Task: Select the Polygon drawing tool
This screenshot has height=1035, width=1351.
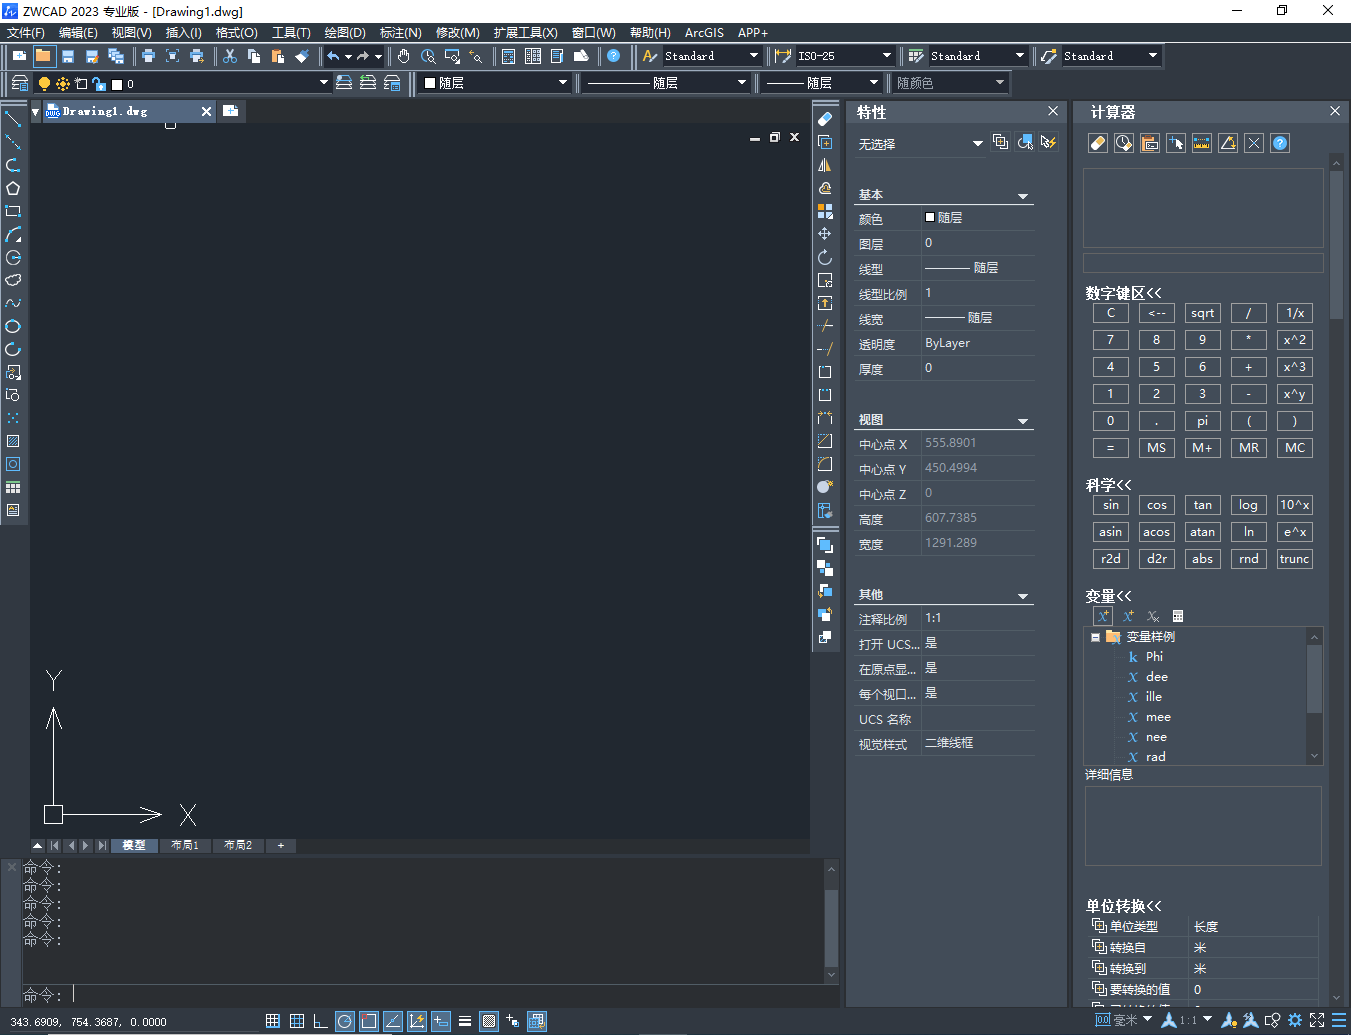Action: pyautogui.click(x=13, y=188)
